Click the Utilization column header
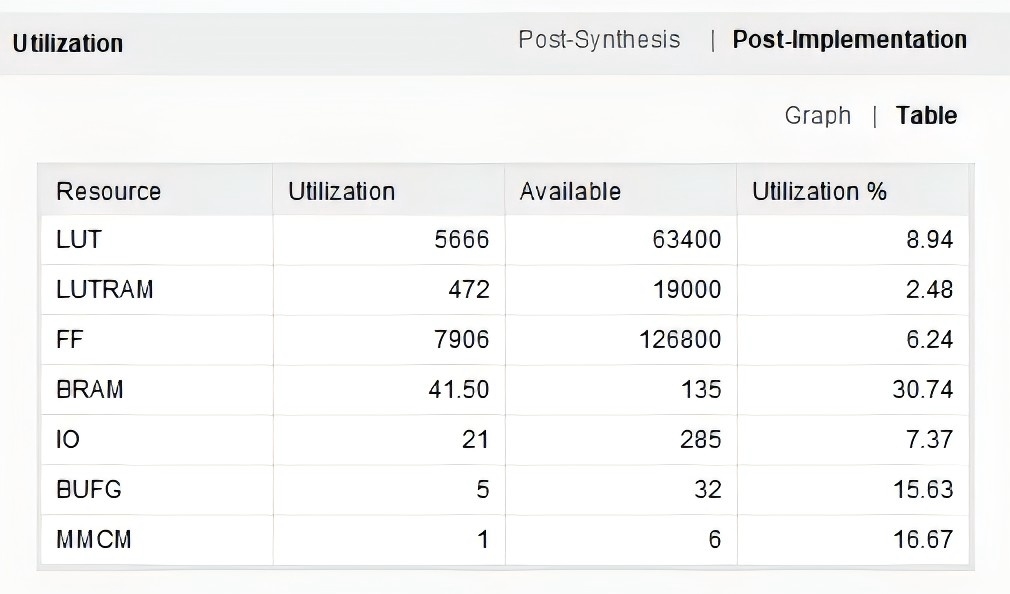 pyautogui.click(x=388, y=191)
